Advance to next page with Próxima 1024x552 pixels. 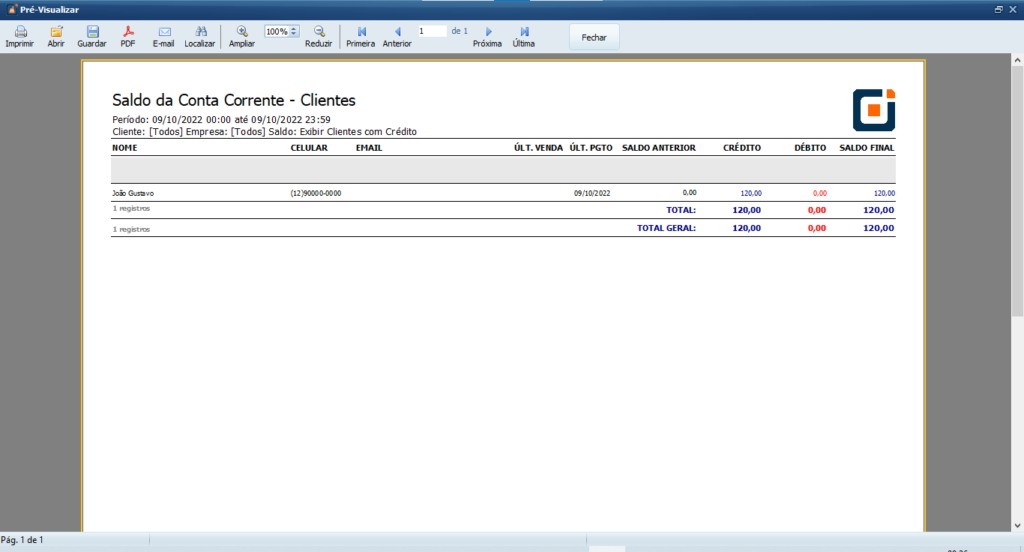pyautogui.click(x=488, y=32)
